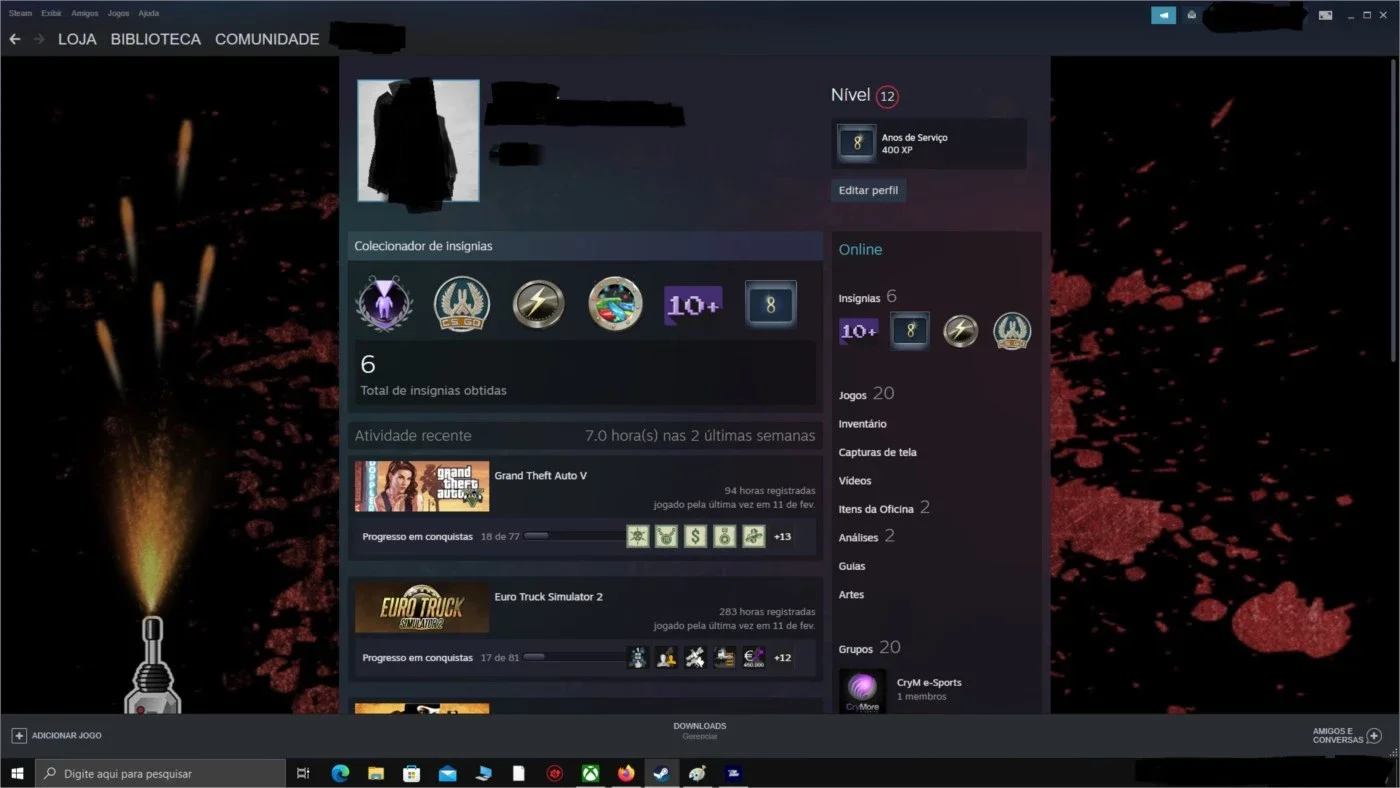This screenshot has width=1400, height=788.
Task: Open Xbox app from taskbar
Action: click(x=590, y=773)
